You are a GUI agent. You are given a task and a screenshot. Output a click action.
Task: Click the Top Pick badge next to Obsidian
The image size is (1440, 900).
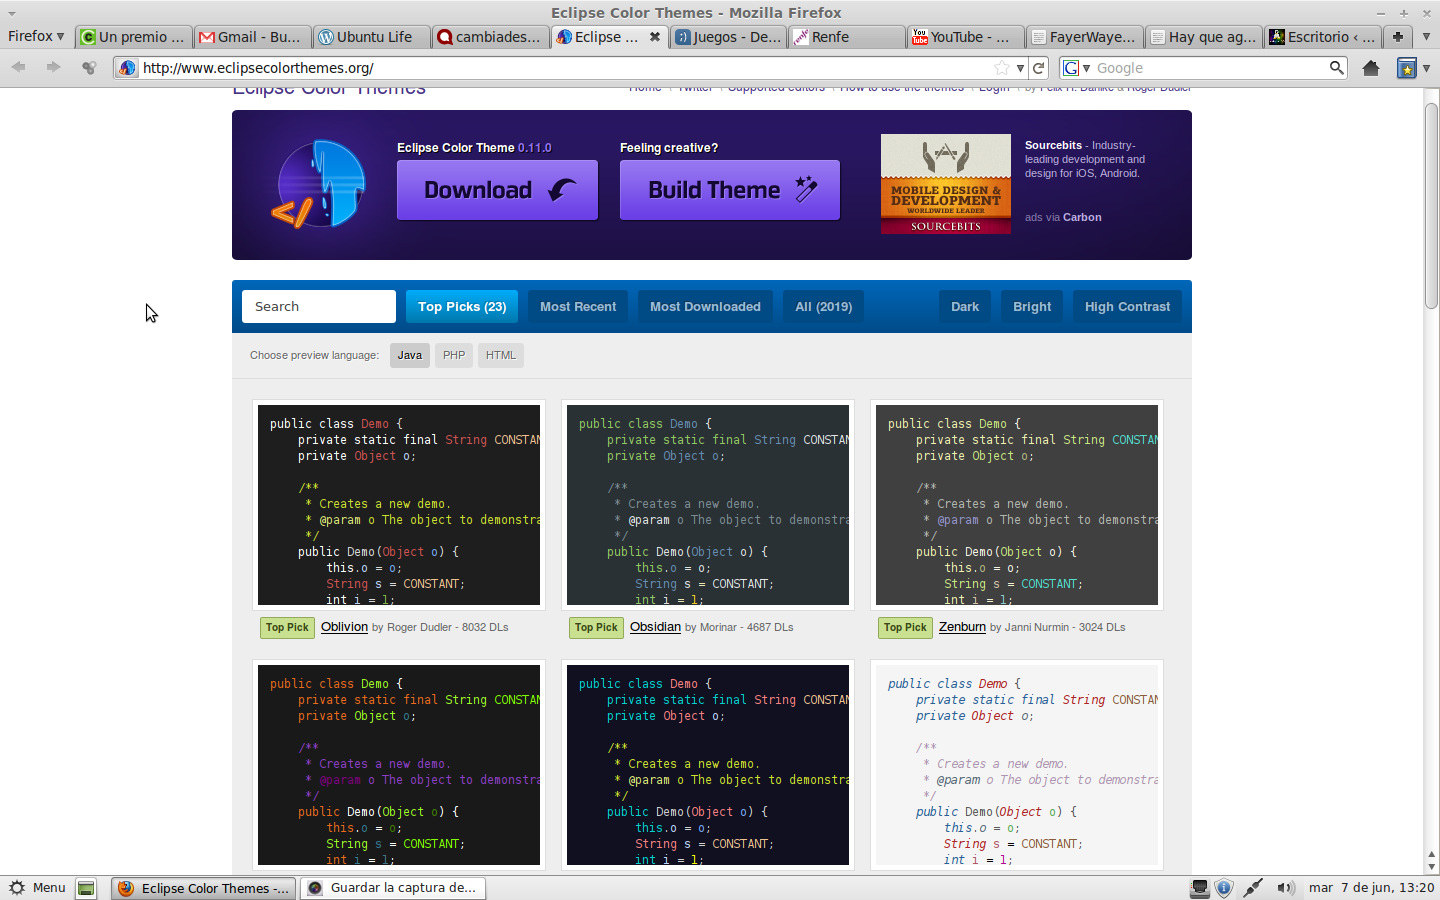(597, 628)
